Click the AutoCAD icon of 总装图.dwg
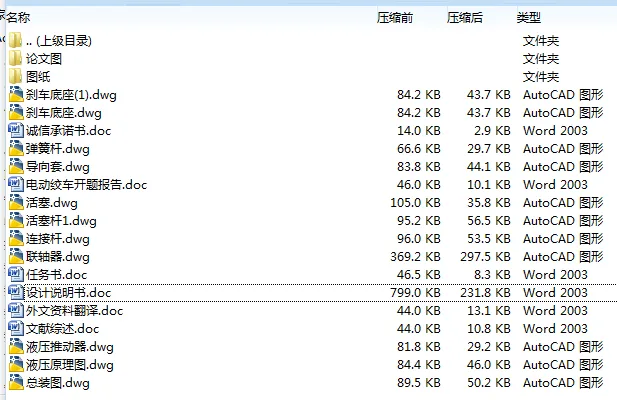The height and width of the screenshot is (400, 617). tap(16, 383)
